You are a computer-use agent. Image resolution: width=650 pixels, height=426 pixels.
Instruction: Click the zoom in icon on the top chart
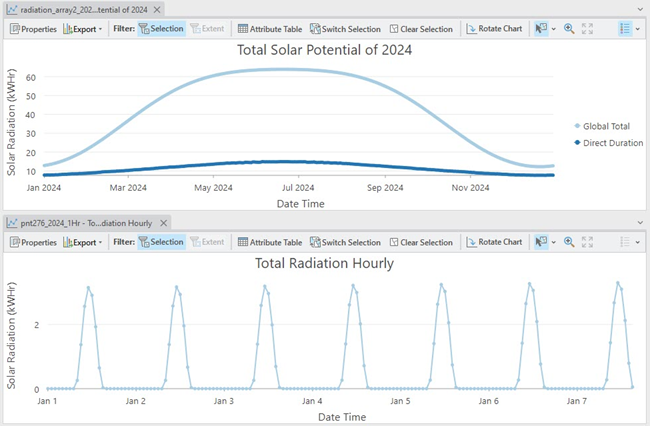point(569,29)
